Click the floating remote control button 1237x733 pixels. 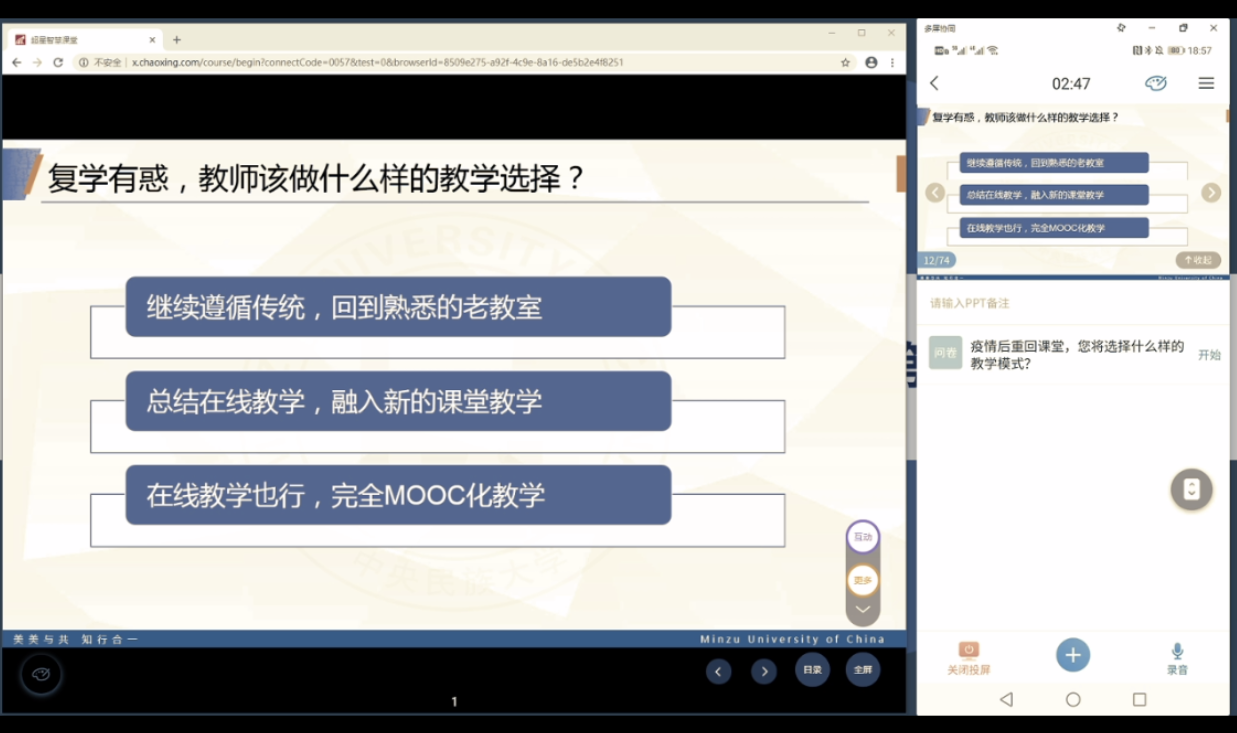tap(1191, 489)
